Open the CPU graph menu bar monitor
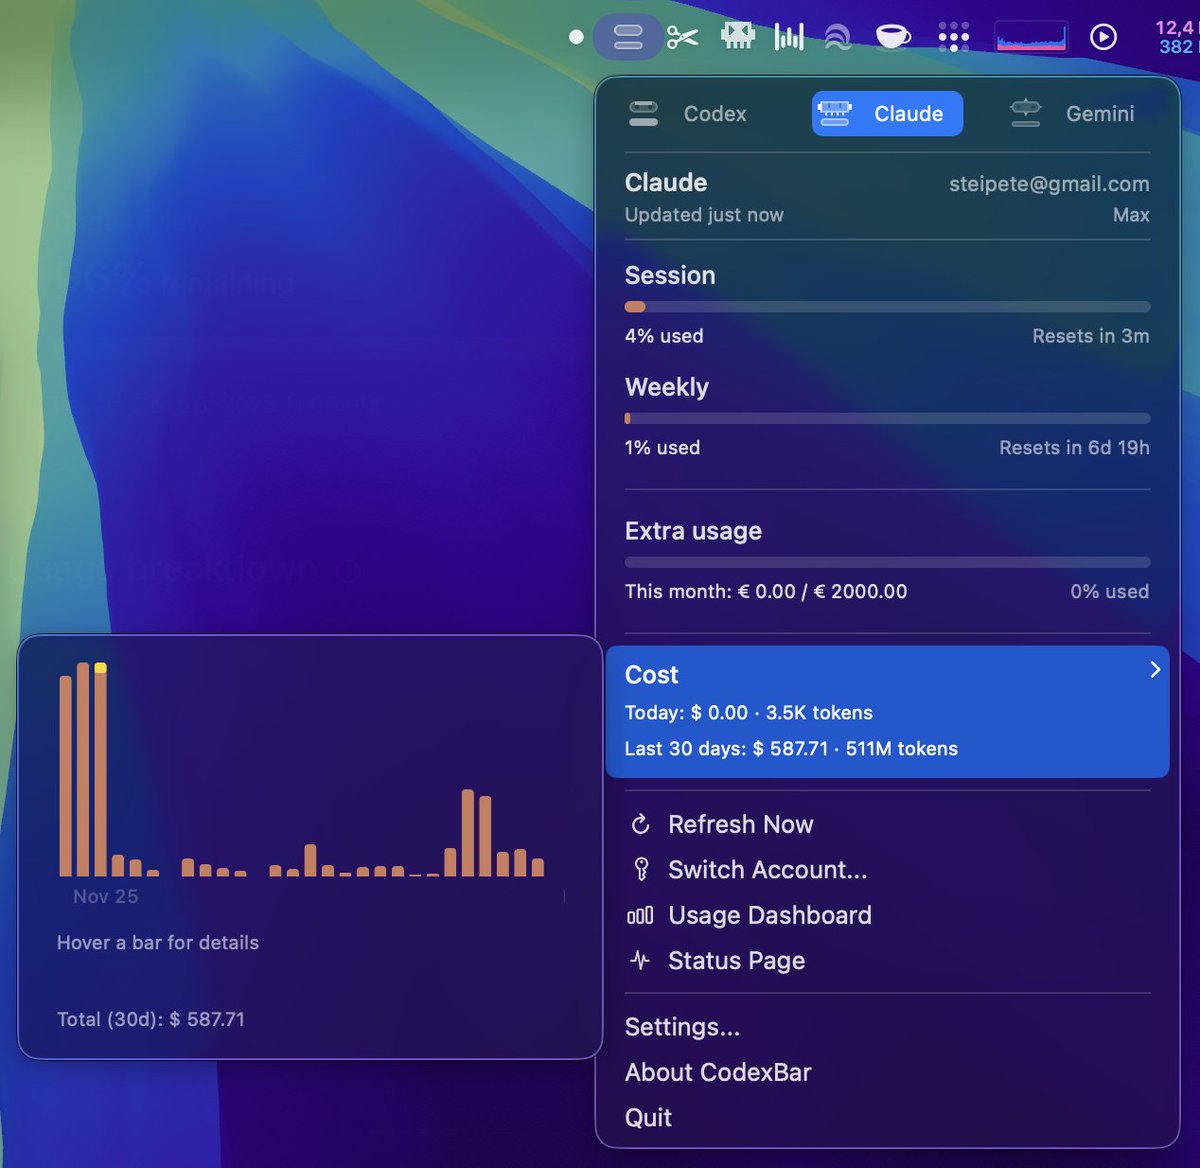The width and height of the screenshot is (1200, 1168). pos(1031,38)
